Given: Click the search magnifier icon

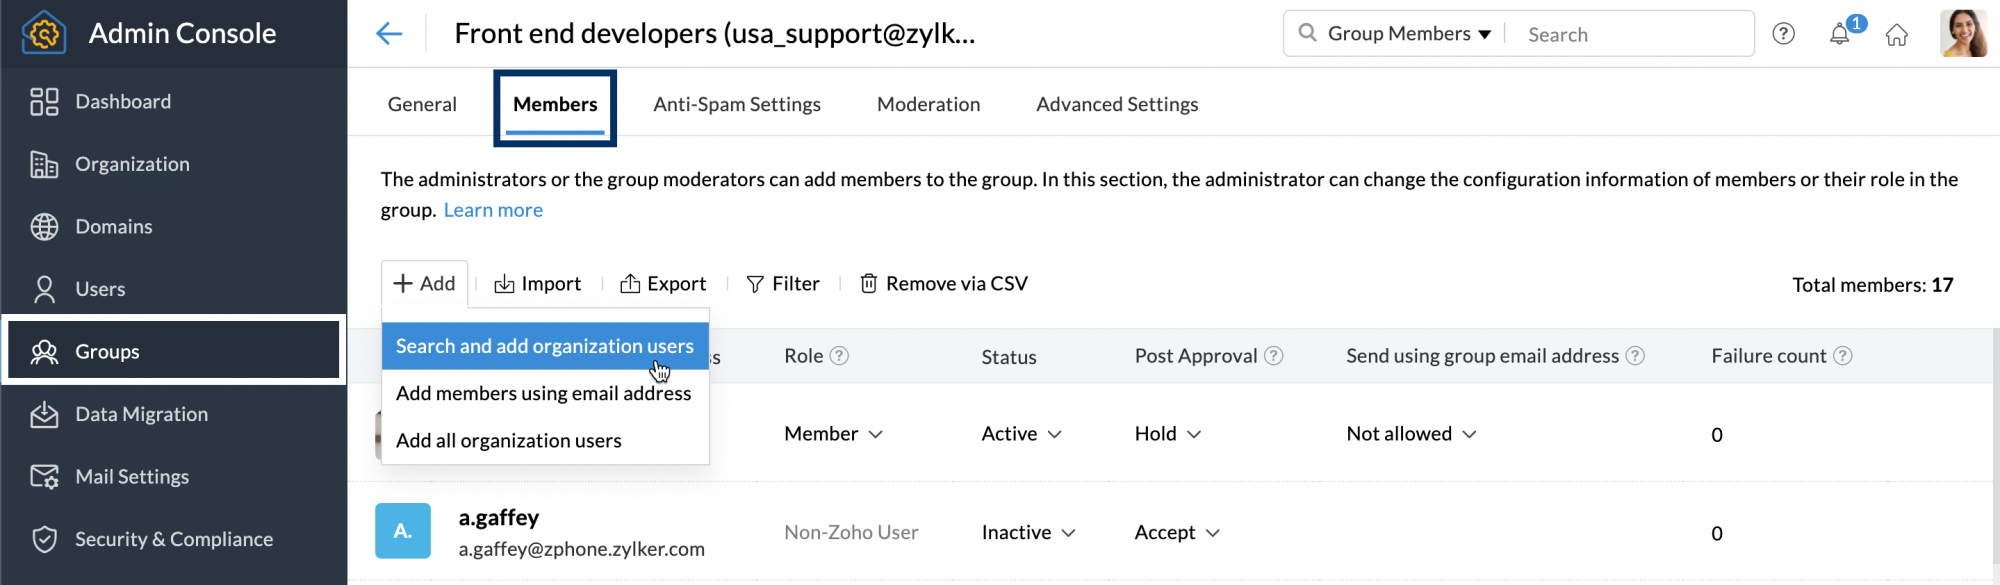Looking at the screenshot, I should pyautogui.click(x=1307, y=33).
